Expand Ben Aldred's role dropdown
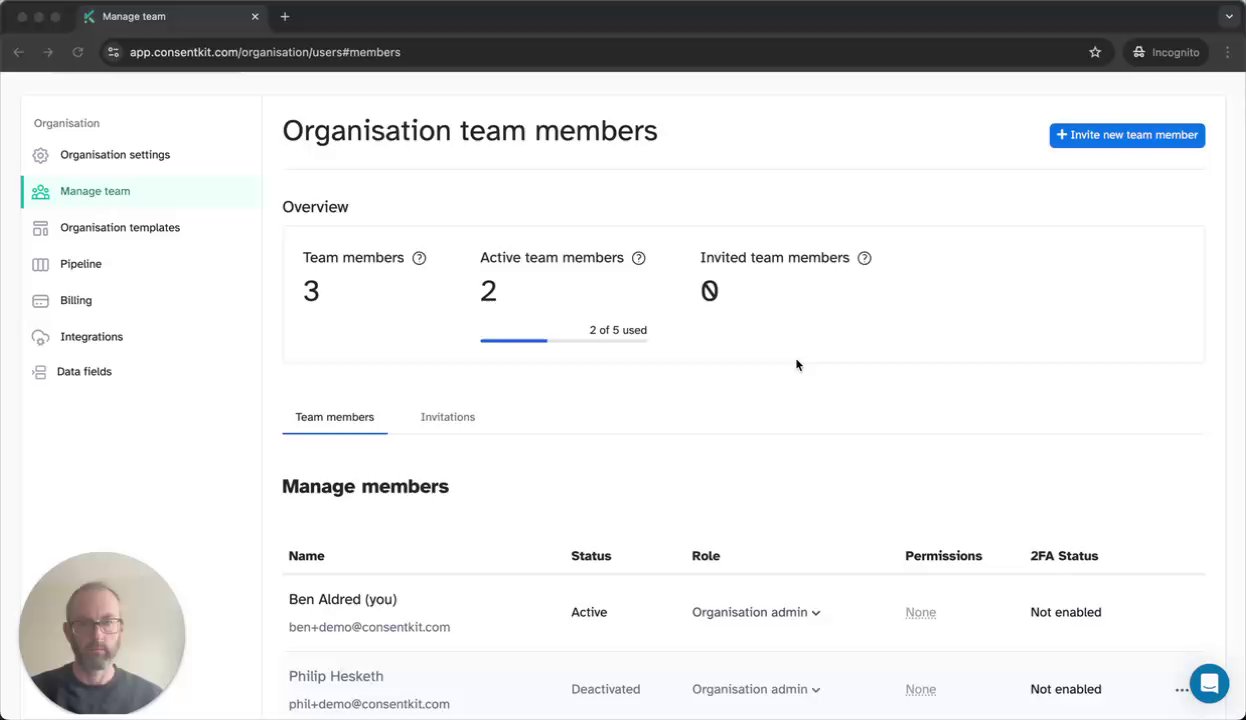The image size is (1246, 720). pyautogui.click(x=756, y=612)
